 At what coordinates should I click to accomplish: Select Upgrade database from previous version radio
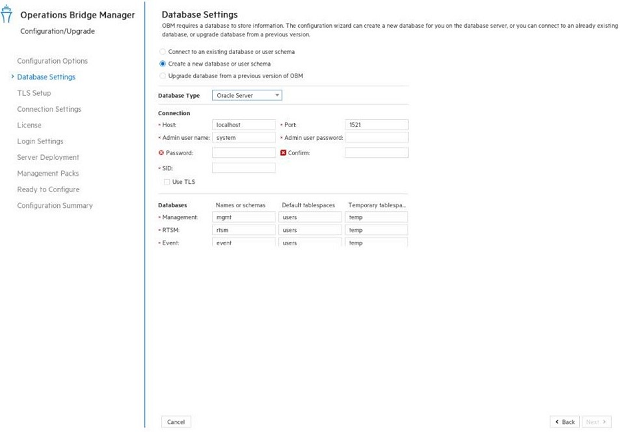(x=162, y=76)
